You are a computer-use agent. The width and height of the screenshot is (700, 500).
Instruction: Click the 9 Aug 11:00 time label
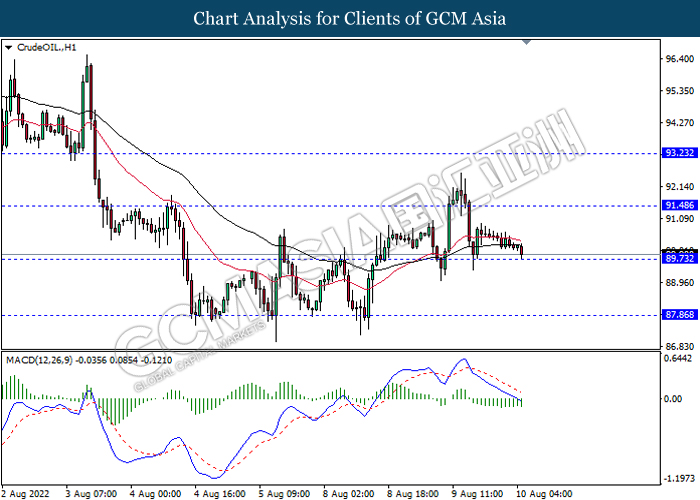pyautogui.click(x=478, y=494)
